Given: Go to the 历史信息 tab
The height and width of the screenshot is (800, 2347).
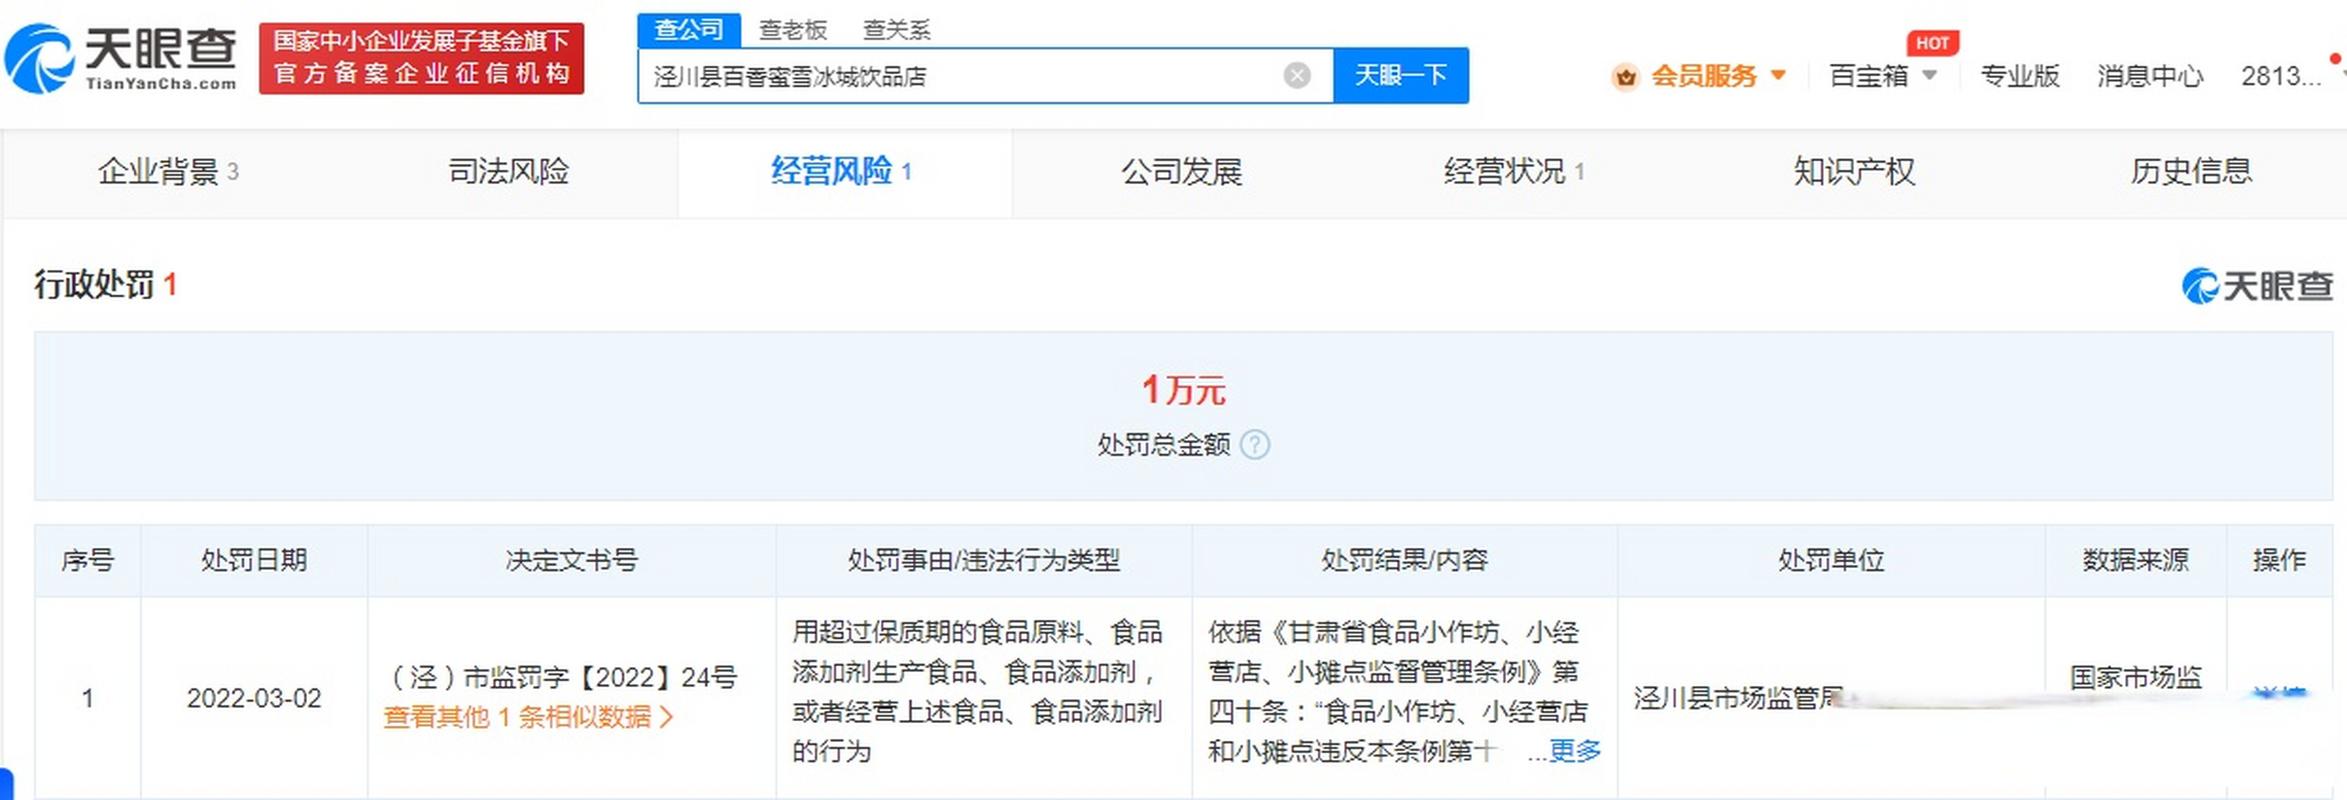Looking at the screenshot, I should coord(2191,172).
